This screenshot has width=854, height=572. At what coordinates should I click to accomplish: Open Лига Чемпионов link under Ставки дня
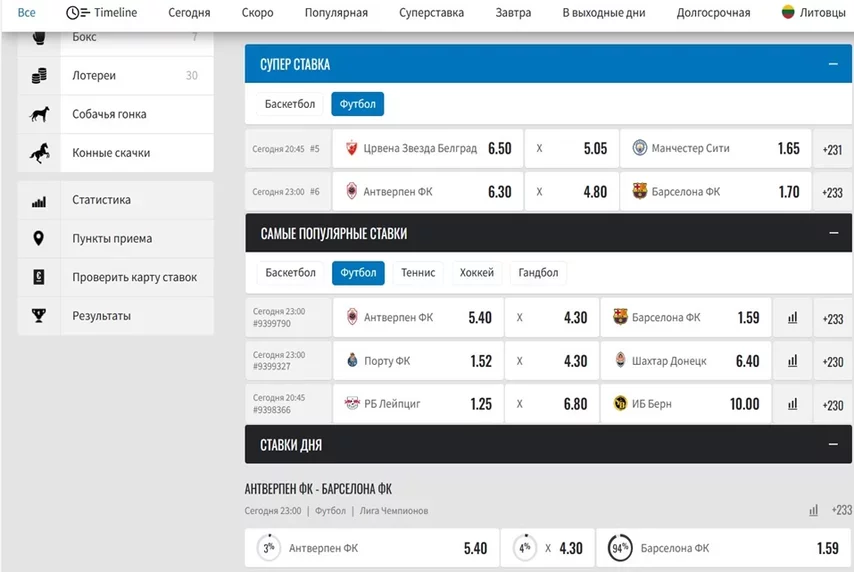point(394,511)
